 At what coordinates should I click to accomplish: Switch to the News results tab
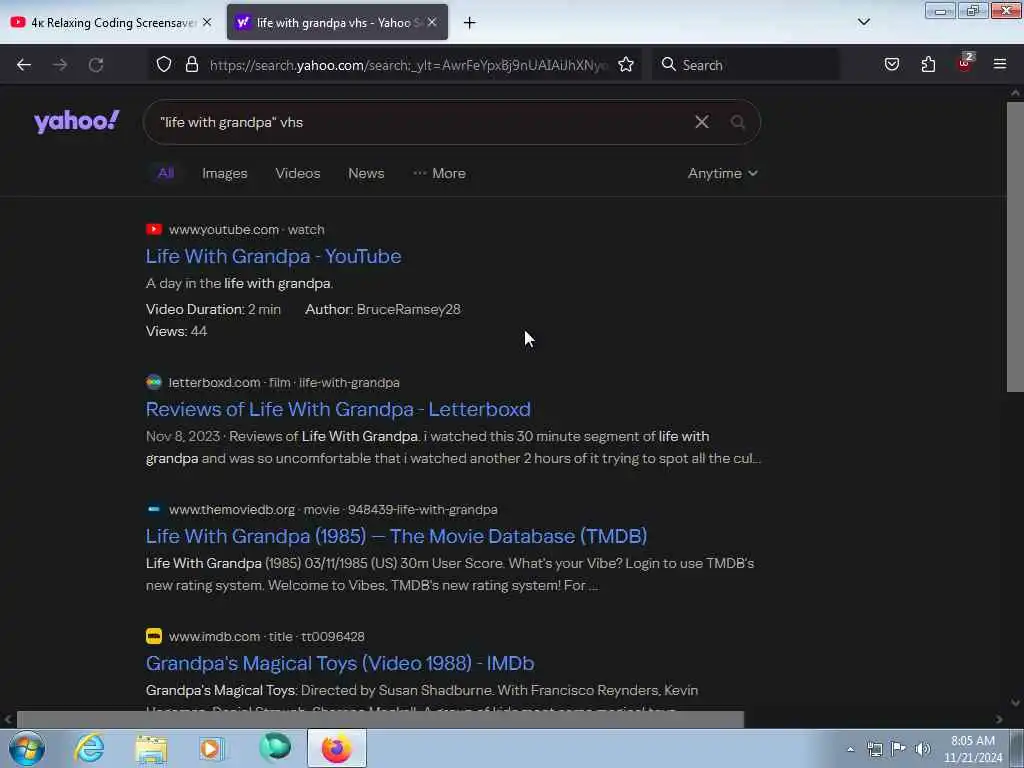(366, 173)
